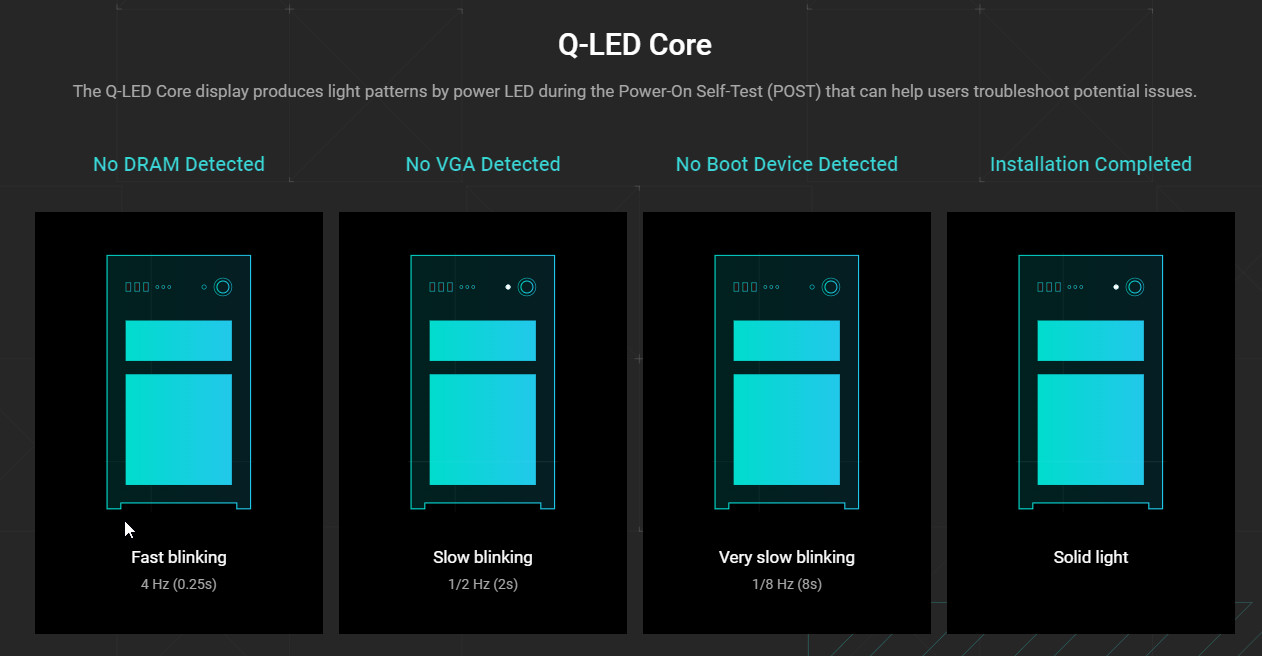Click the power button icon in No Boot Device case

(831, 287)
